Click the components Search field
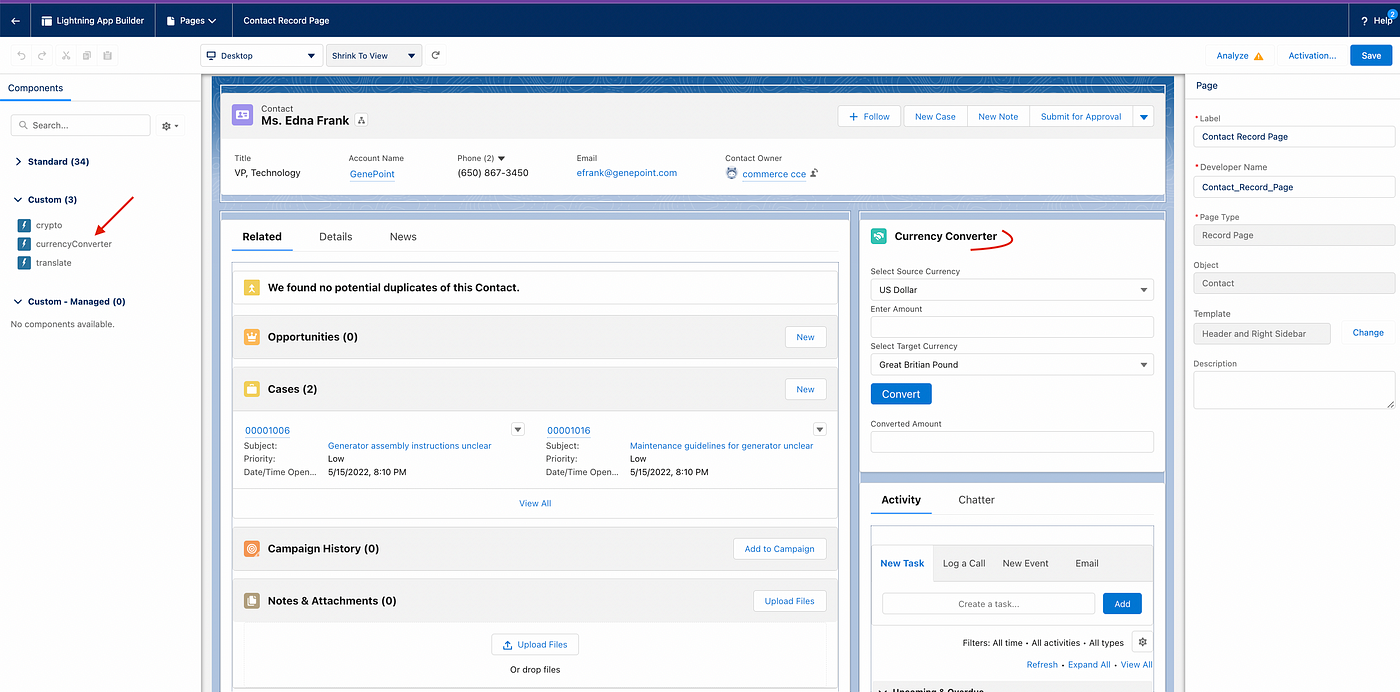Viewport: 1400px width, 692px height. tap(80, 126)
